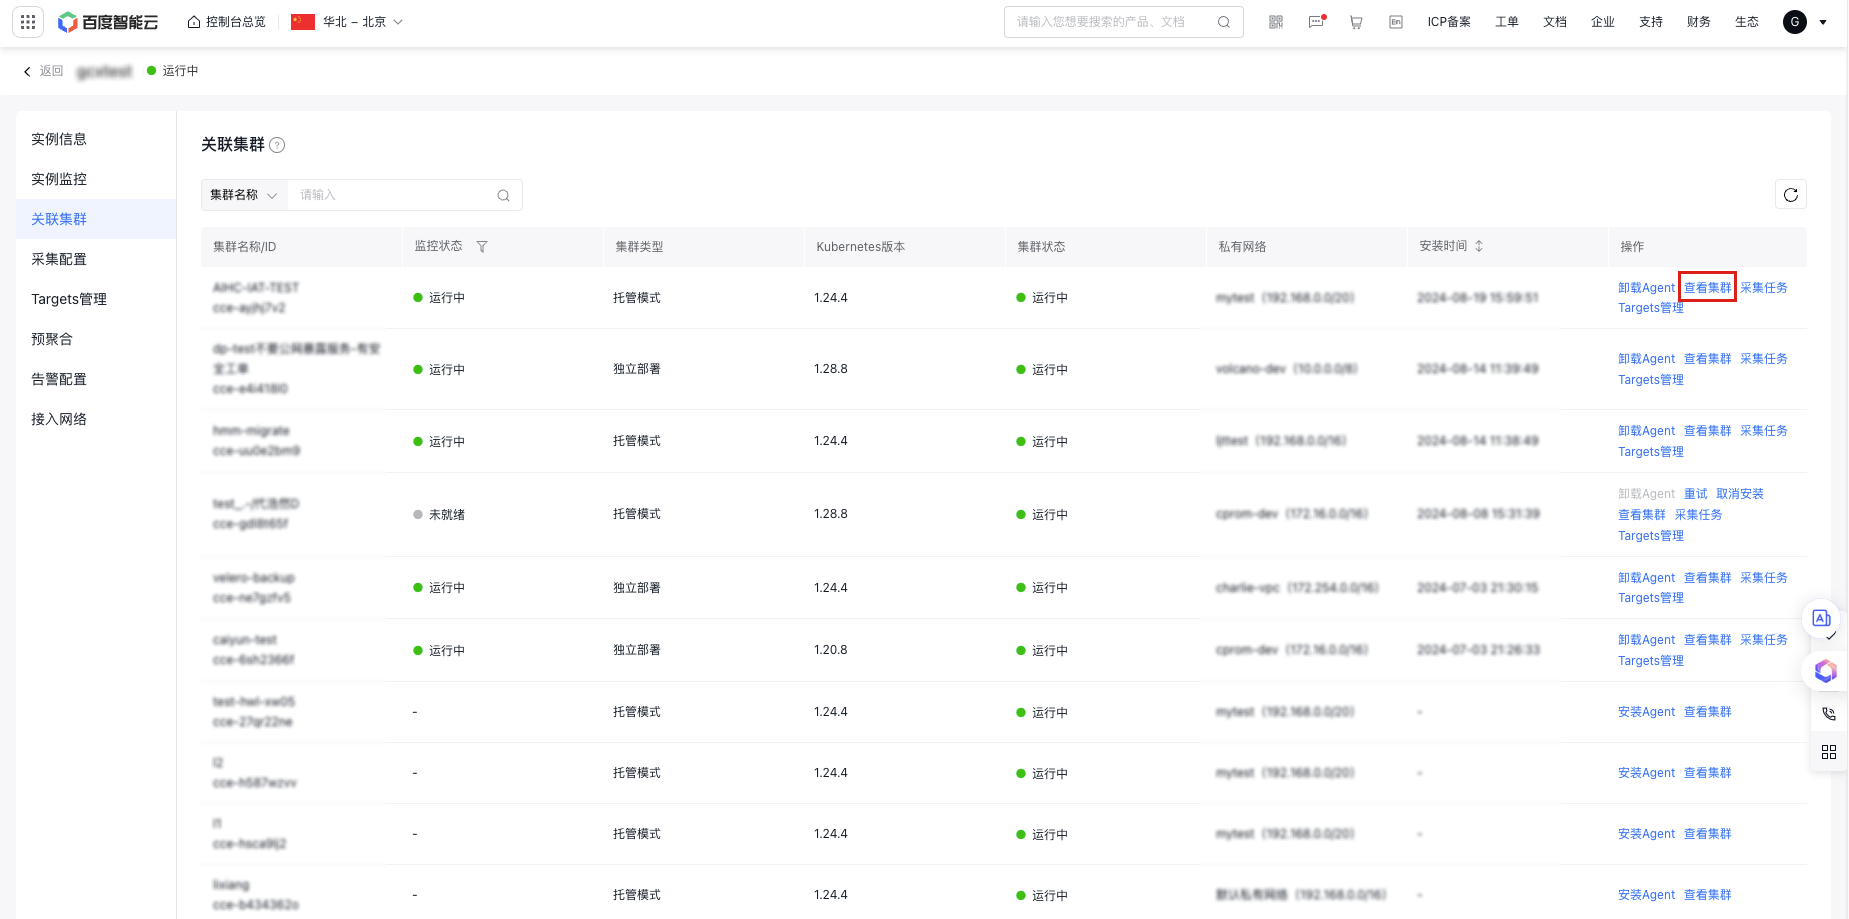This screenshot has width=1849, height=919.
Task: Click 安装Agent for cluster cce-27qr22ne
Action: 1646,712
